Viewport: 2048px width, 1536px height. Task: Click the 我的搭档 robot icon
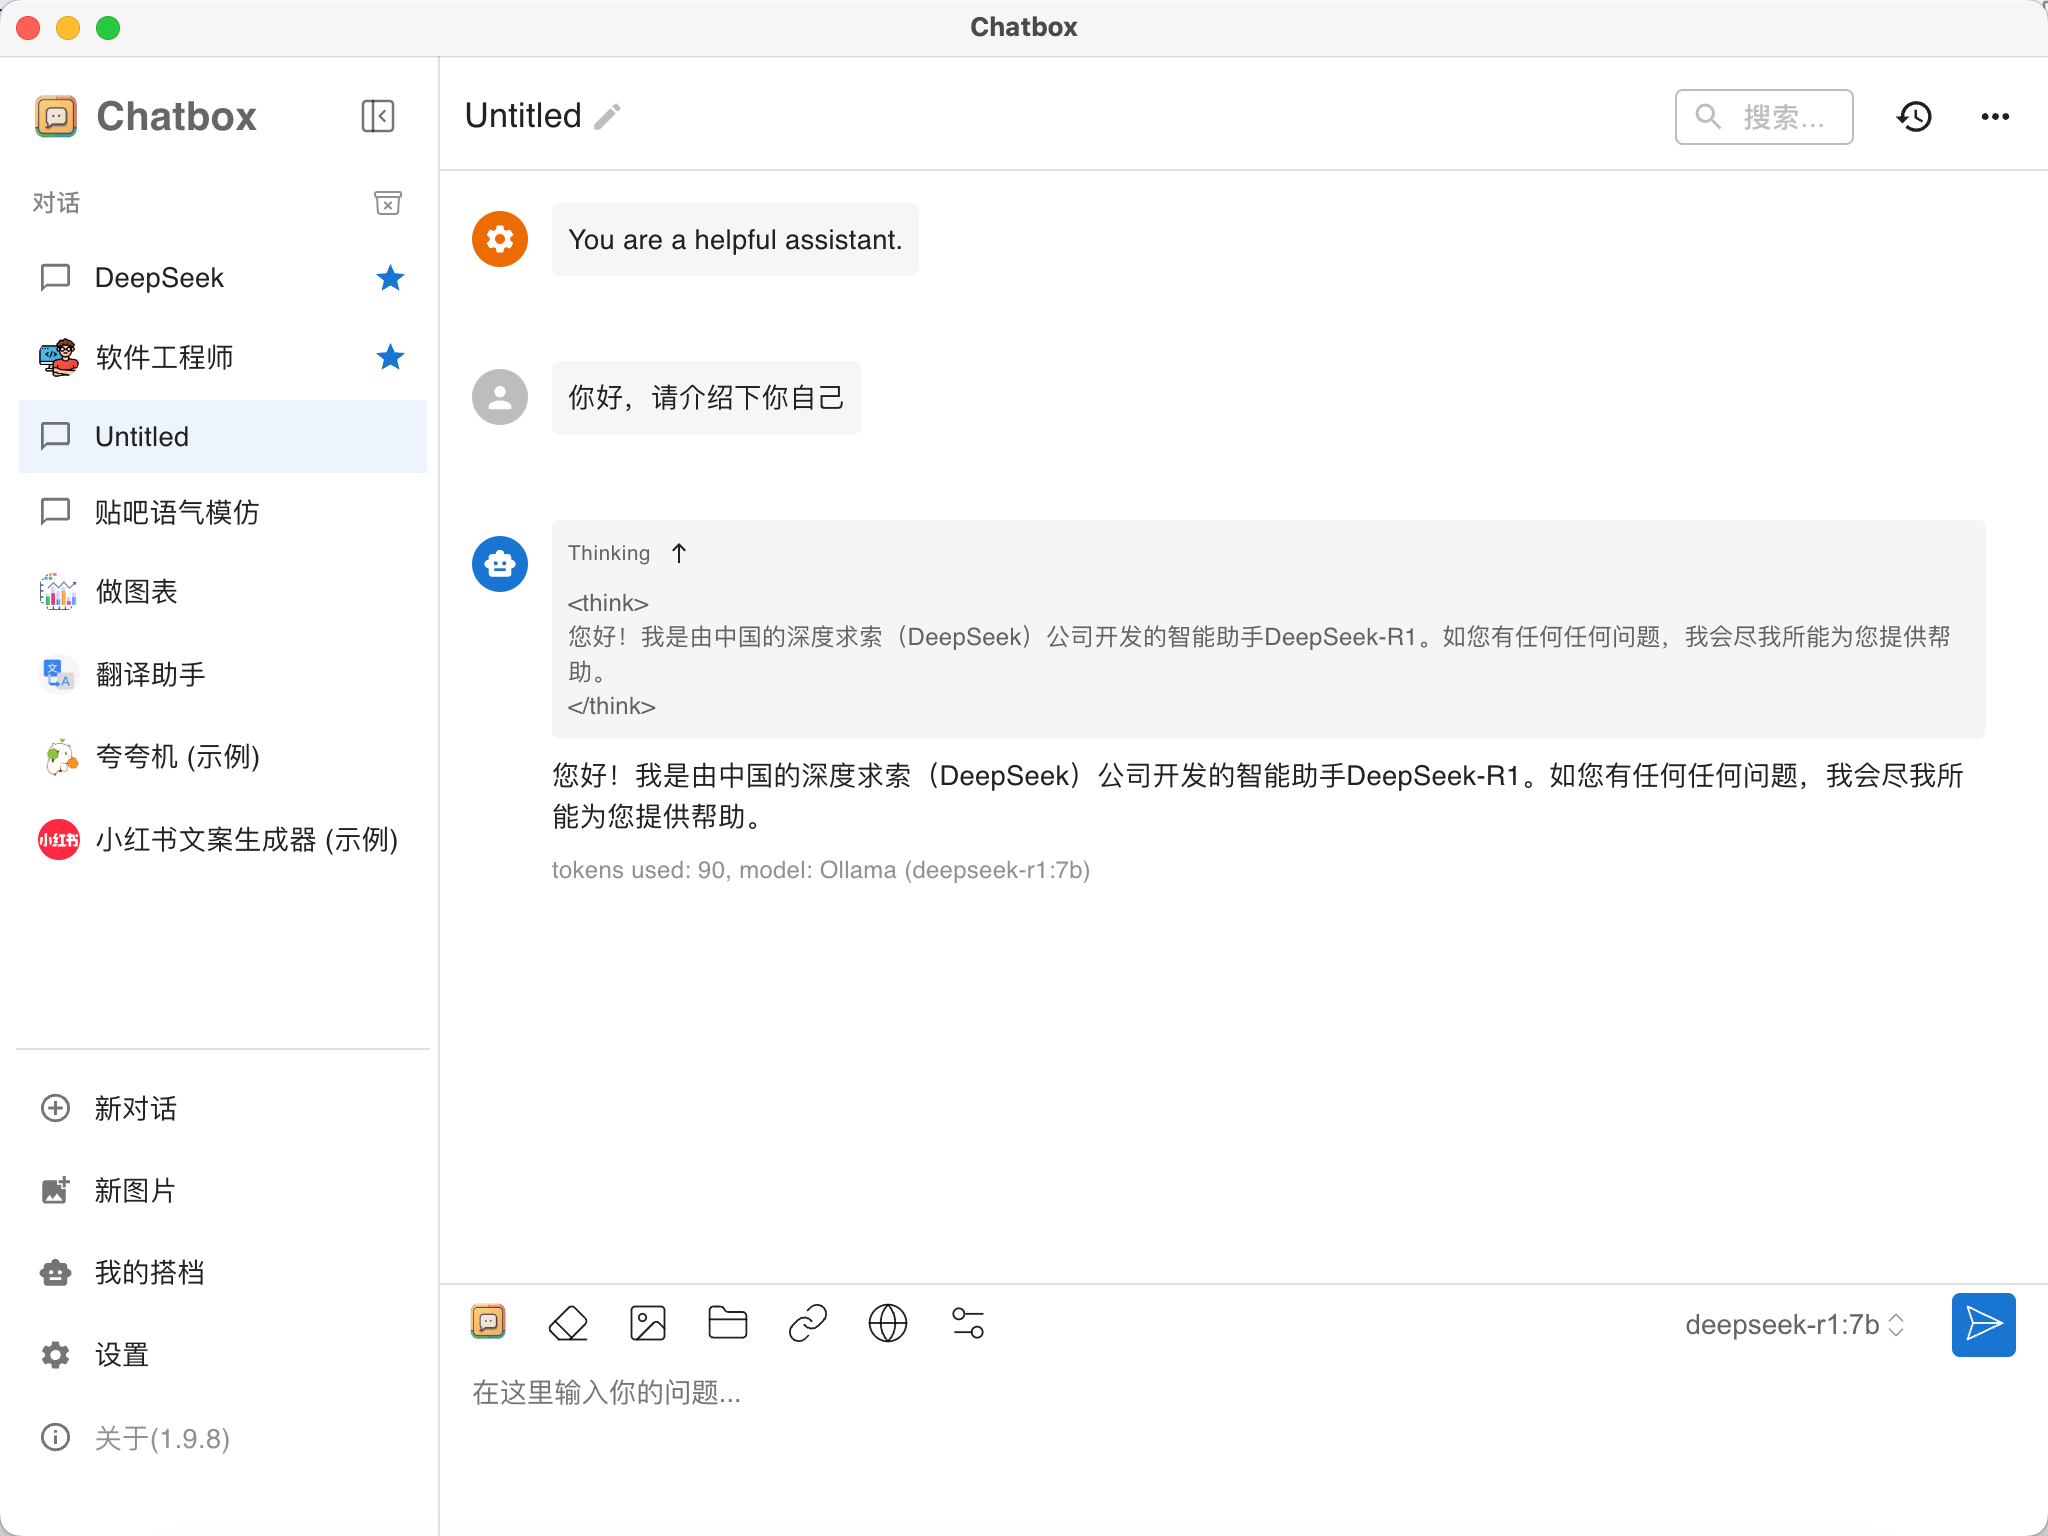click(x=55, y=1272)
